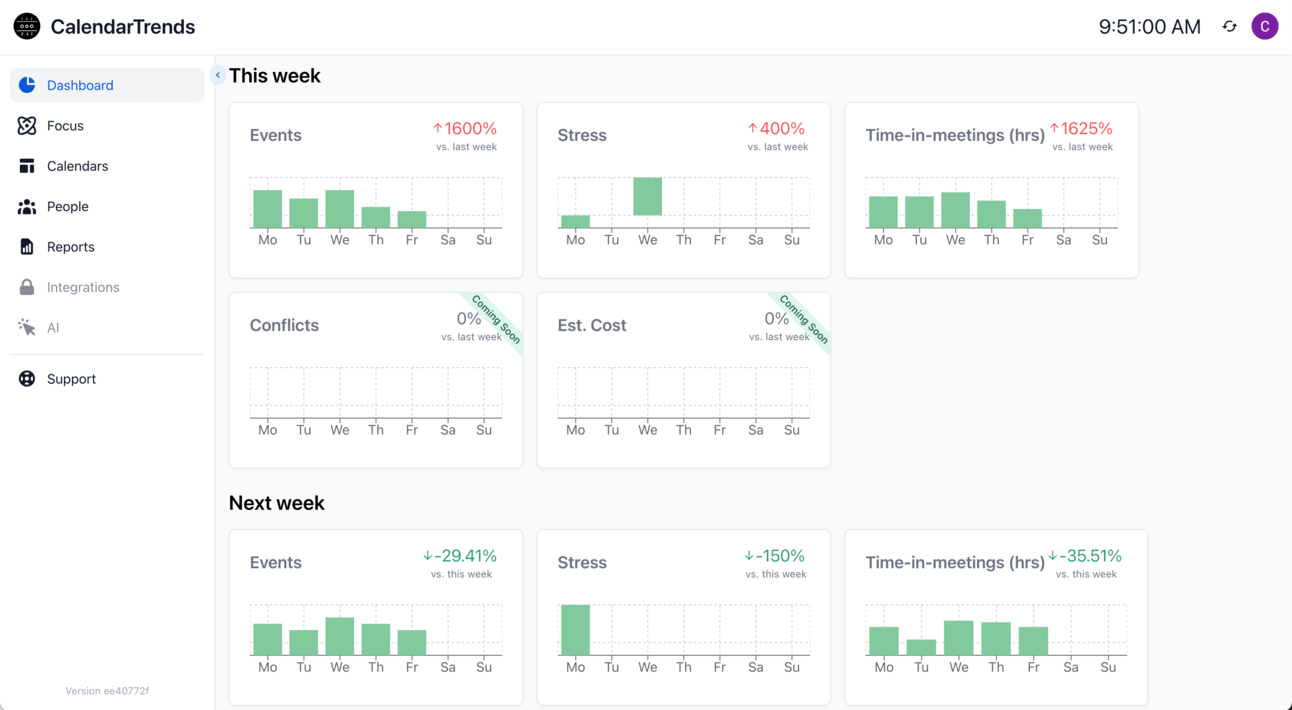Click the Est. Cost Coming Soon ribbon
The width and height of the screenshot is (1292, 710).
tap(804, 319)
